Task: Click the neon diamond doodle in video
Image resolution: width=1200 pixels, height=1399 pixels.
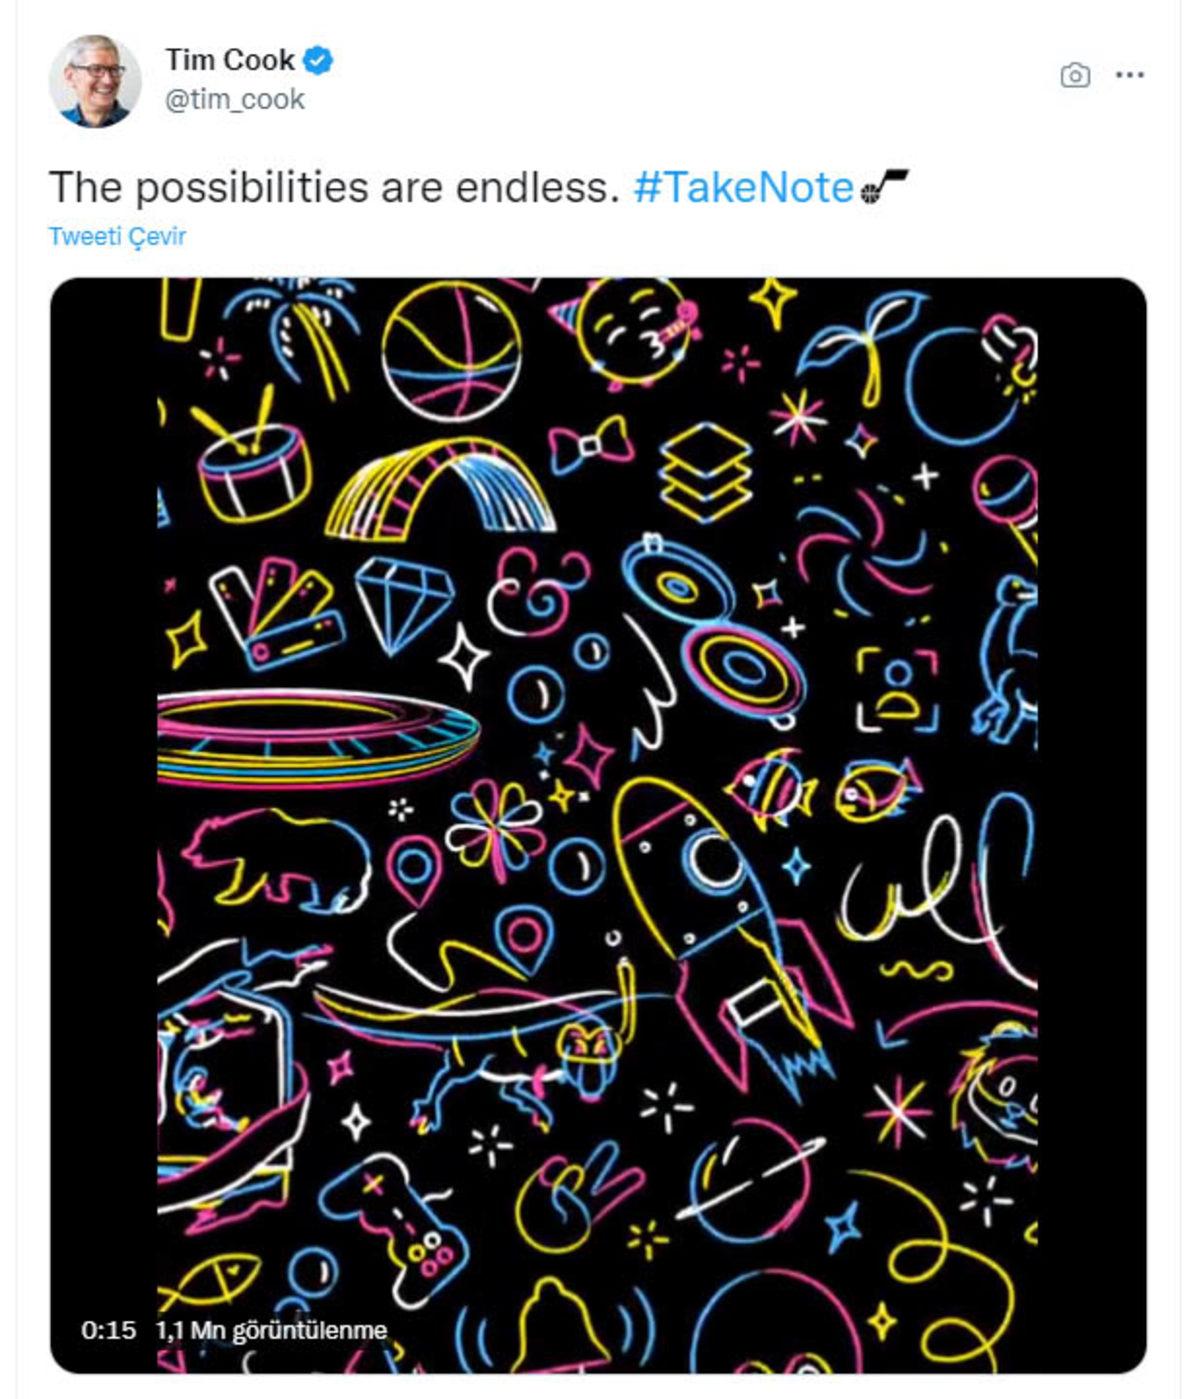Action: coord(405,602)
